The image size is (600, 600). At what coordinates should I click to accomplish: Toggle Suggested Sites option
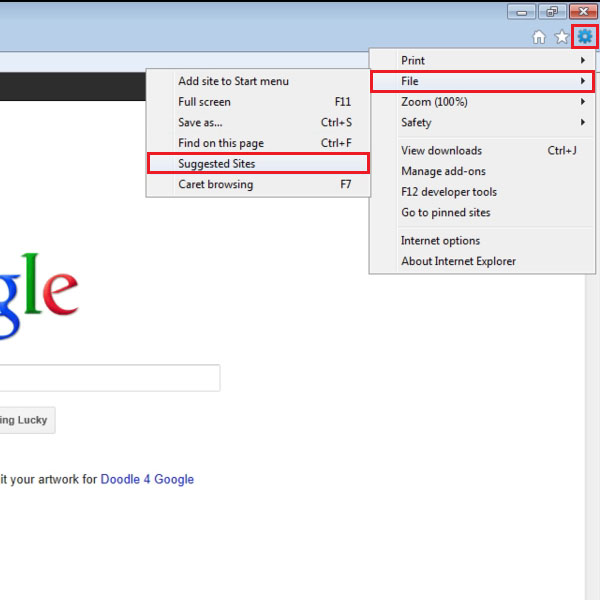point(257,164)
